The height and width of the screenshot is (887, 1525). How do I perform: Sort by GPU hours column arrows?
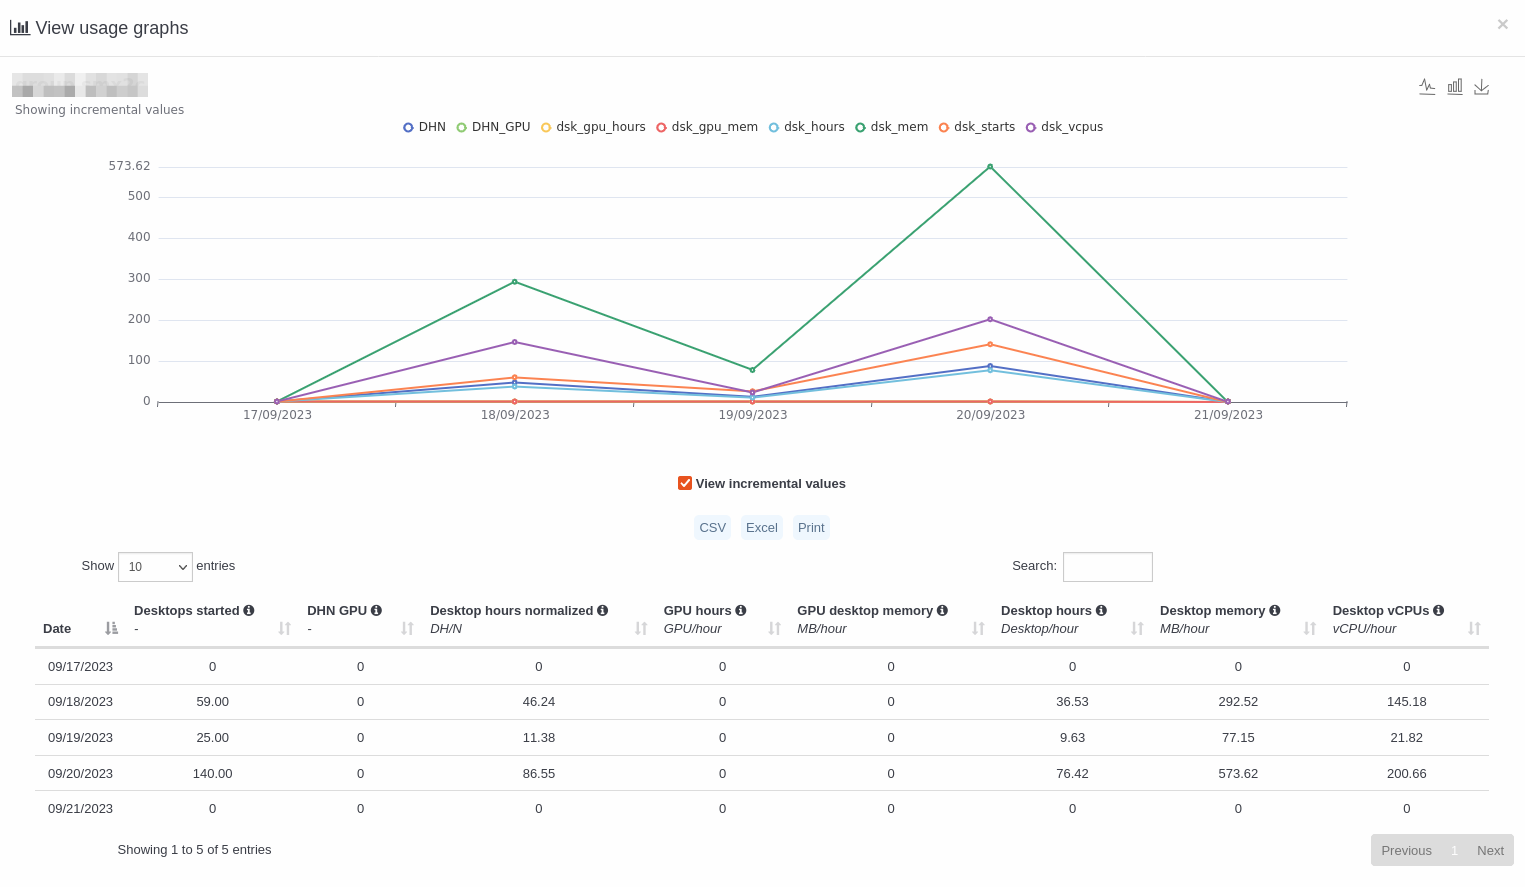click(x=774, y=628)
